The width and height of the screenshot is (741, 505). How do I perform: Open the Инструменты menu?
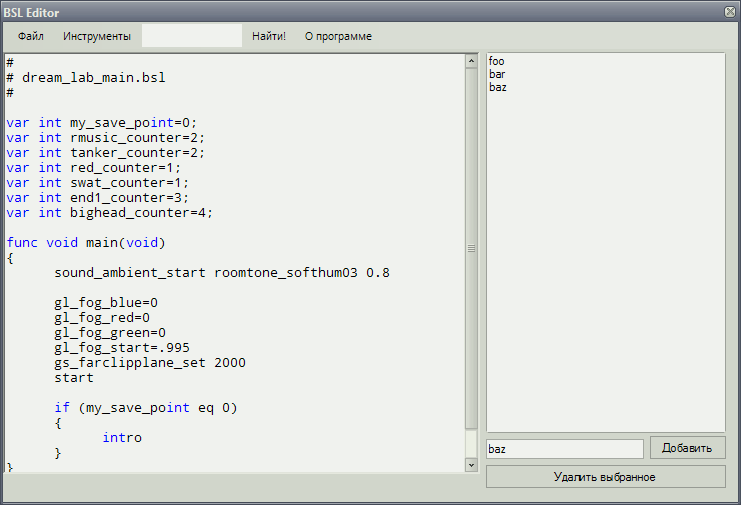coord(96,36)
